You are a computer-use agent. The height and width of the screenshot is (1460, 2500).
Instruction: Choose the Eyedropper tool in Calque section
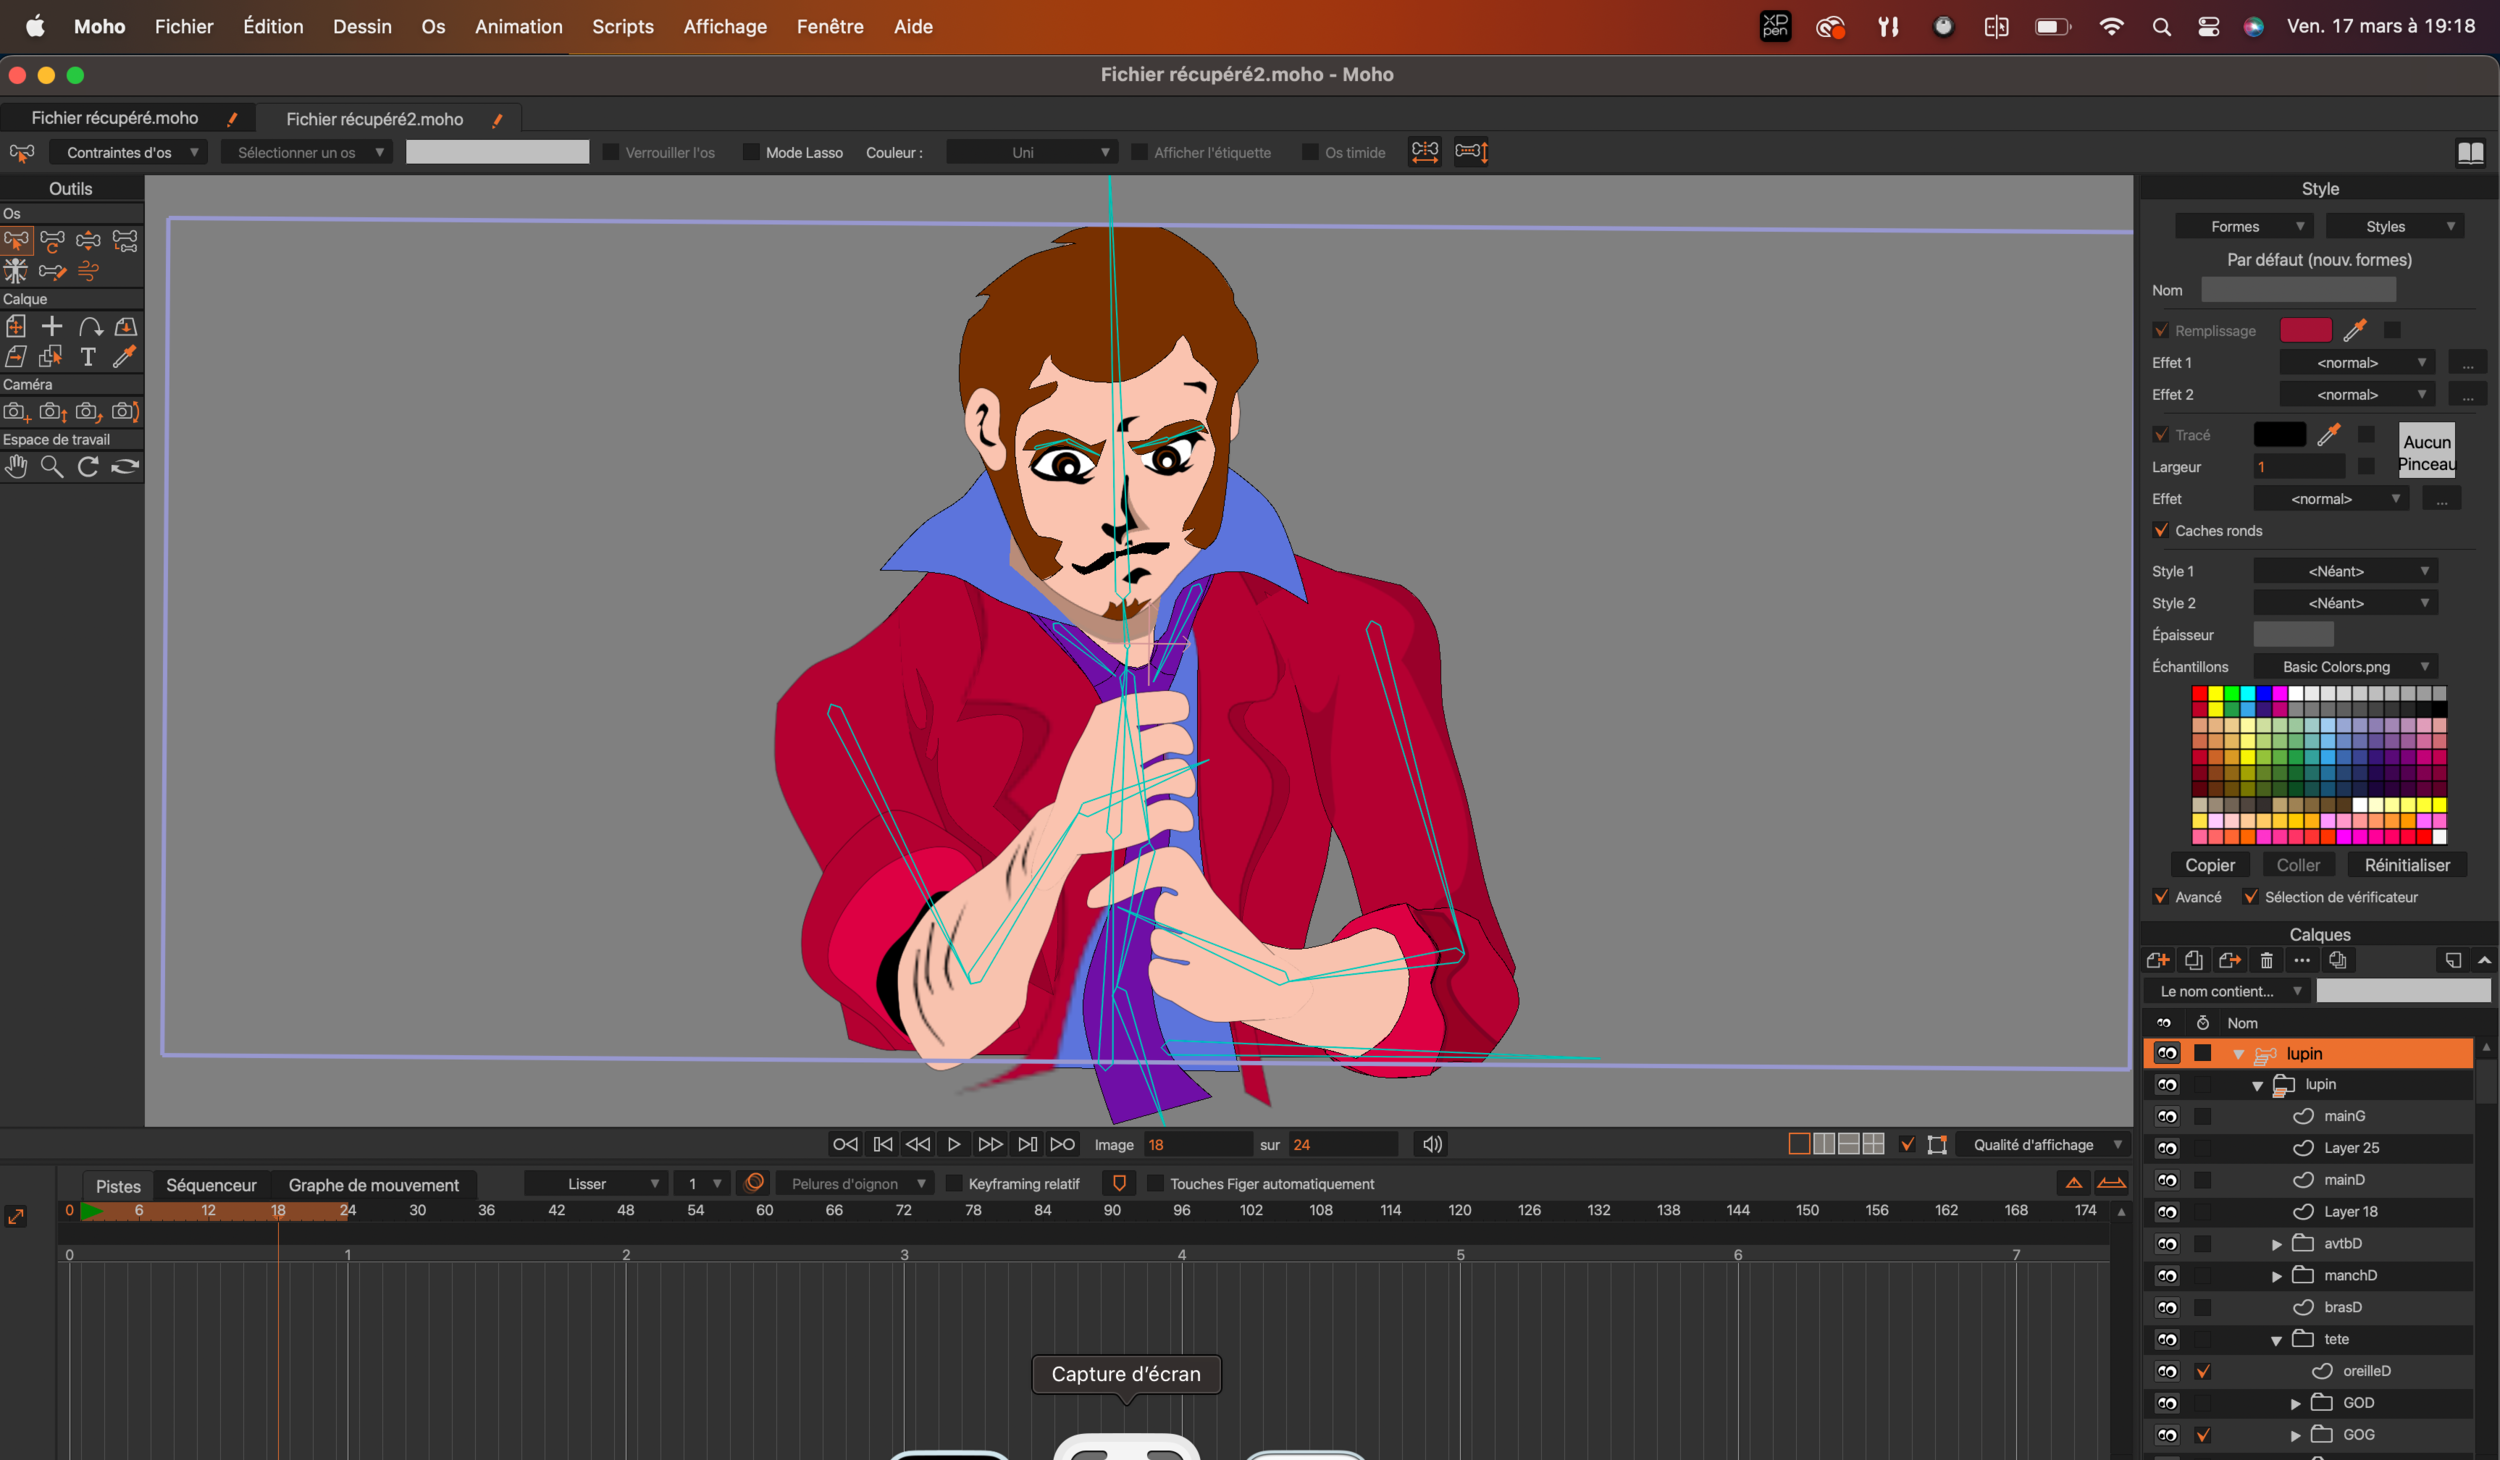(124, 357)
